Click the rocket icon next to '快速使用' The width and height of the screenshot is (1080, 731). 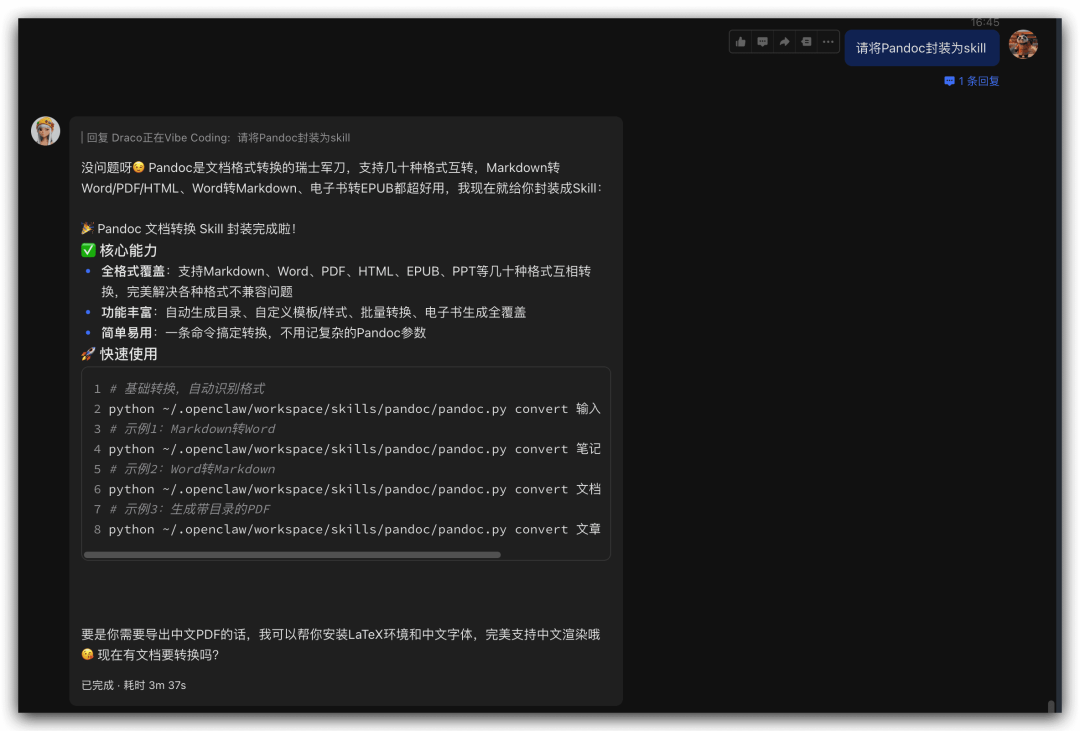[x=88, y=354]
